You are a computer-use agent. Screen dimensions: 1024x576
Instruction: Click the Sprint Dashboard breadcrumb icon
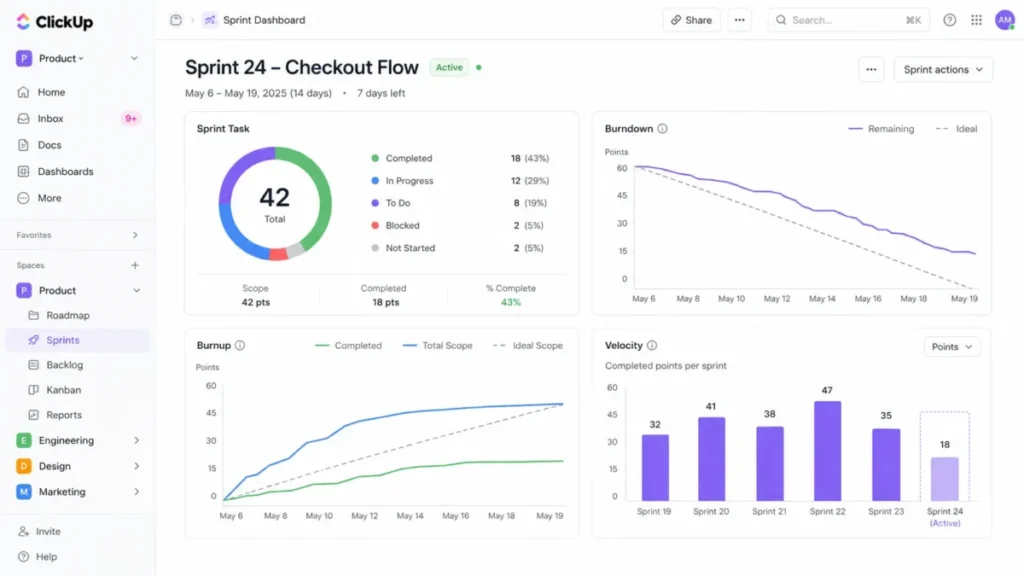tap(210, 20)
